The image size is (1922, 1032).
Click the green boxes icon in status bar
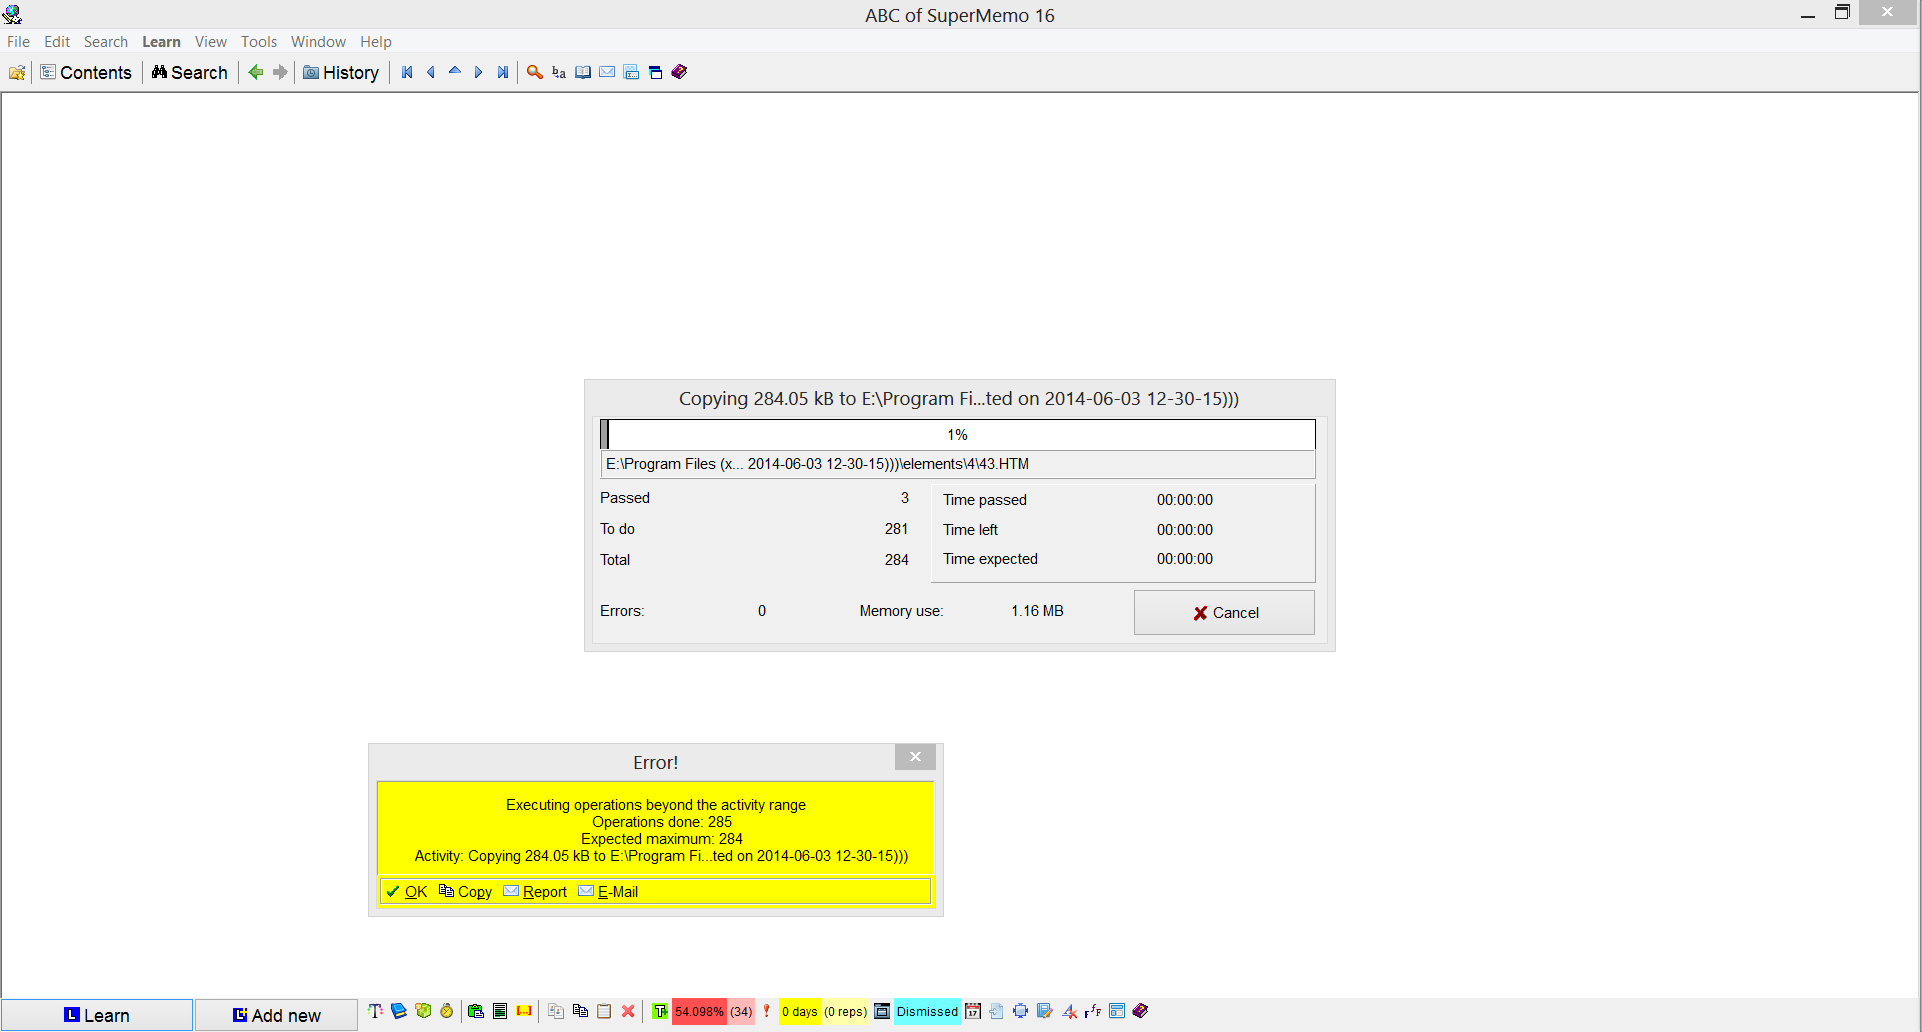coord(423,1011)
